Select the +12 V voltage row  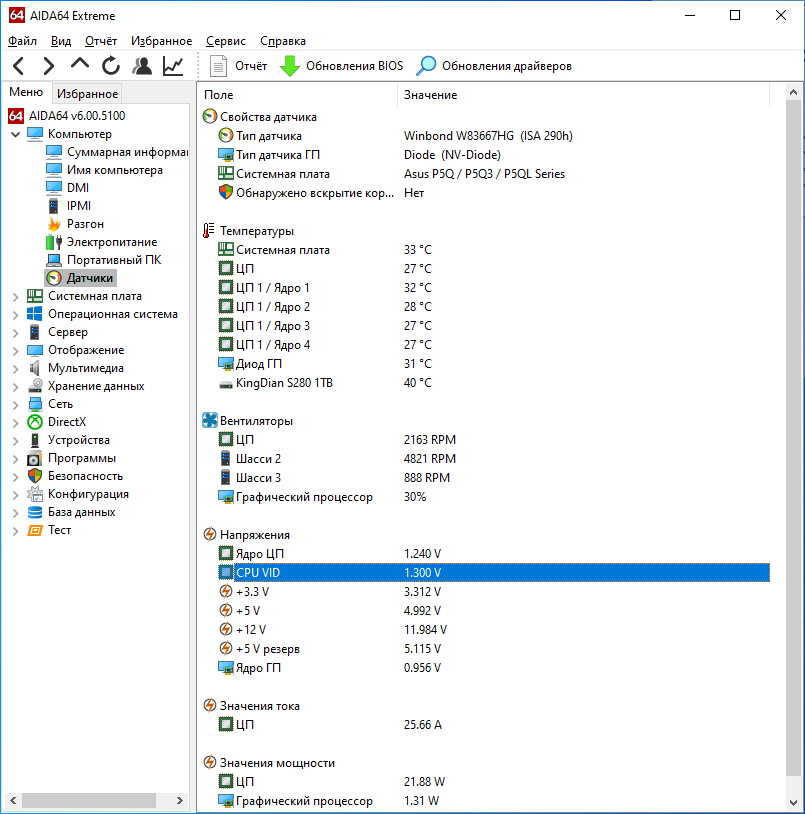coord(485,630)
